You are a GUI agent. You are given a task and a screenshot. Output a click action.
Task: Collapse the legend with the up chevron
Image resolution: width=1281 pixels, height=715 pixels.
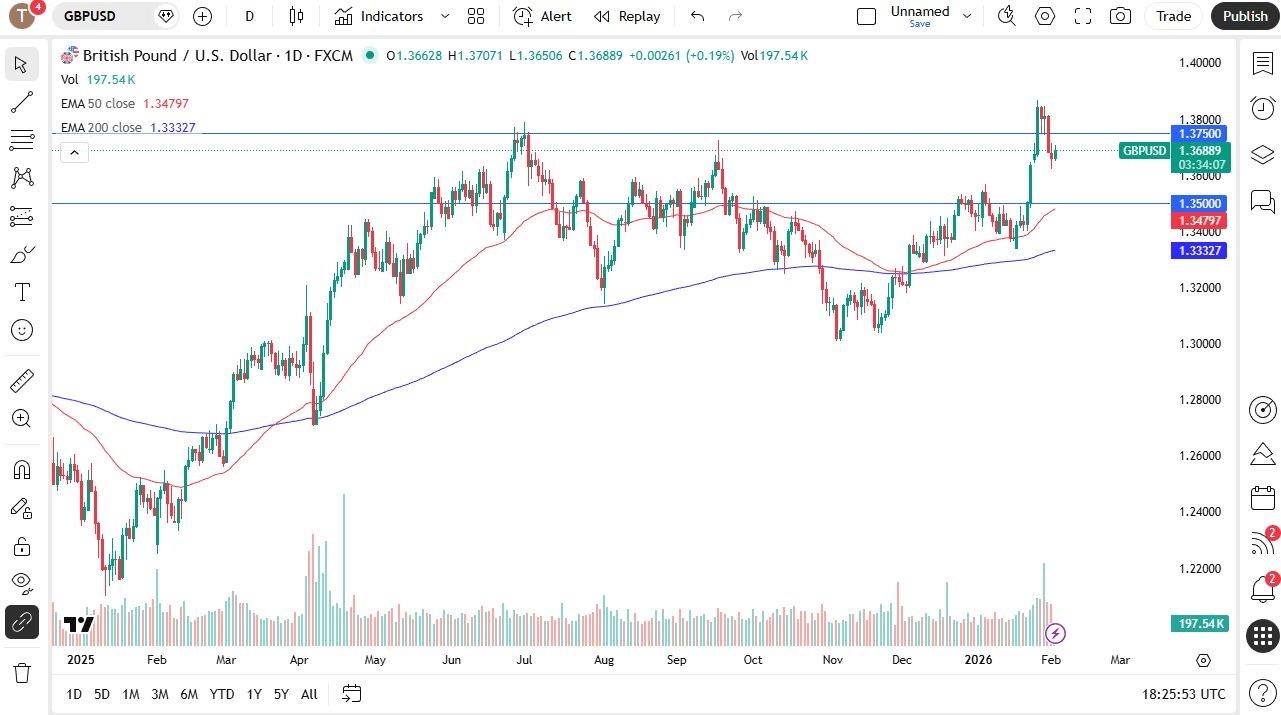(74, 152)
